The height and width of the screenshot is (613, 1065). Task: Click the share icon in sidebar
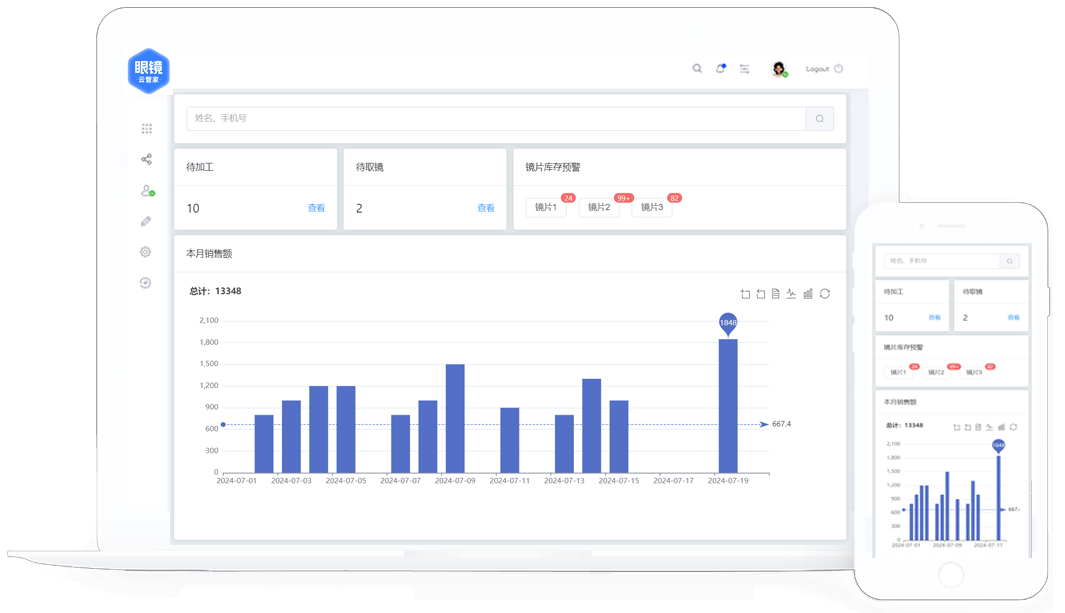[146, 159]
